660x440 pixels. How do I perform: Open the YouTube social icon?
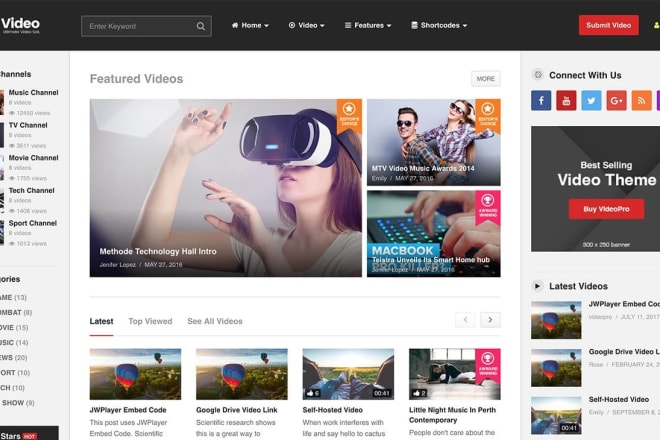[566, 101]
